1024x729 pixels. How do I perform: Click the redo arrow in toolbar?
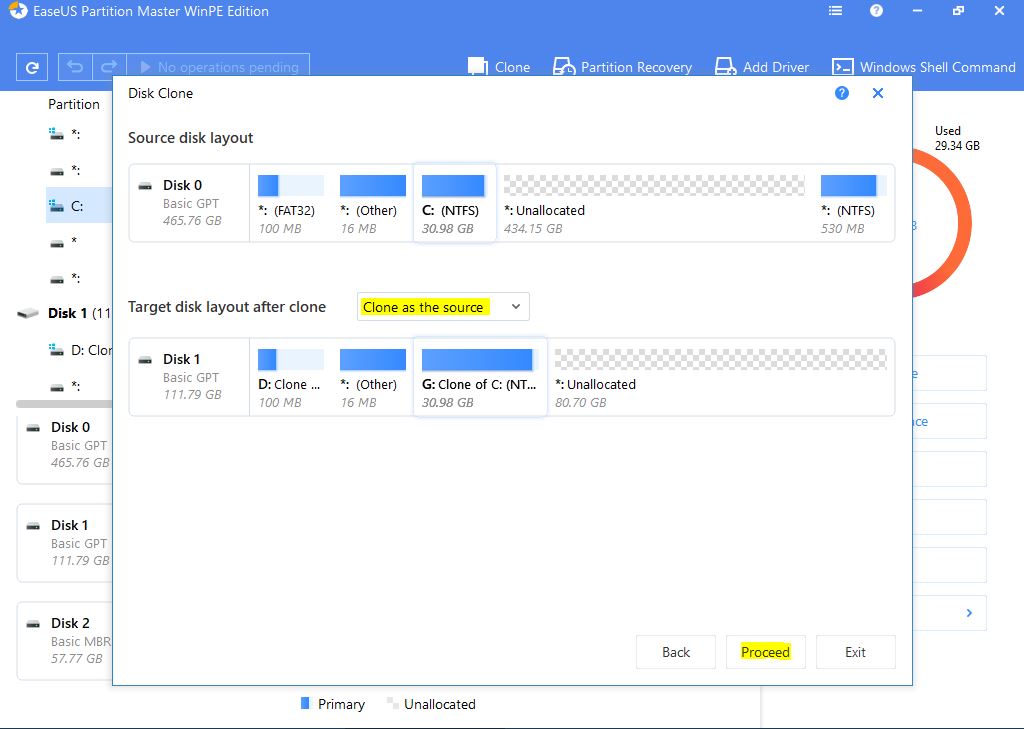click(x=109, y=67)
